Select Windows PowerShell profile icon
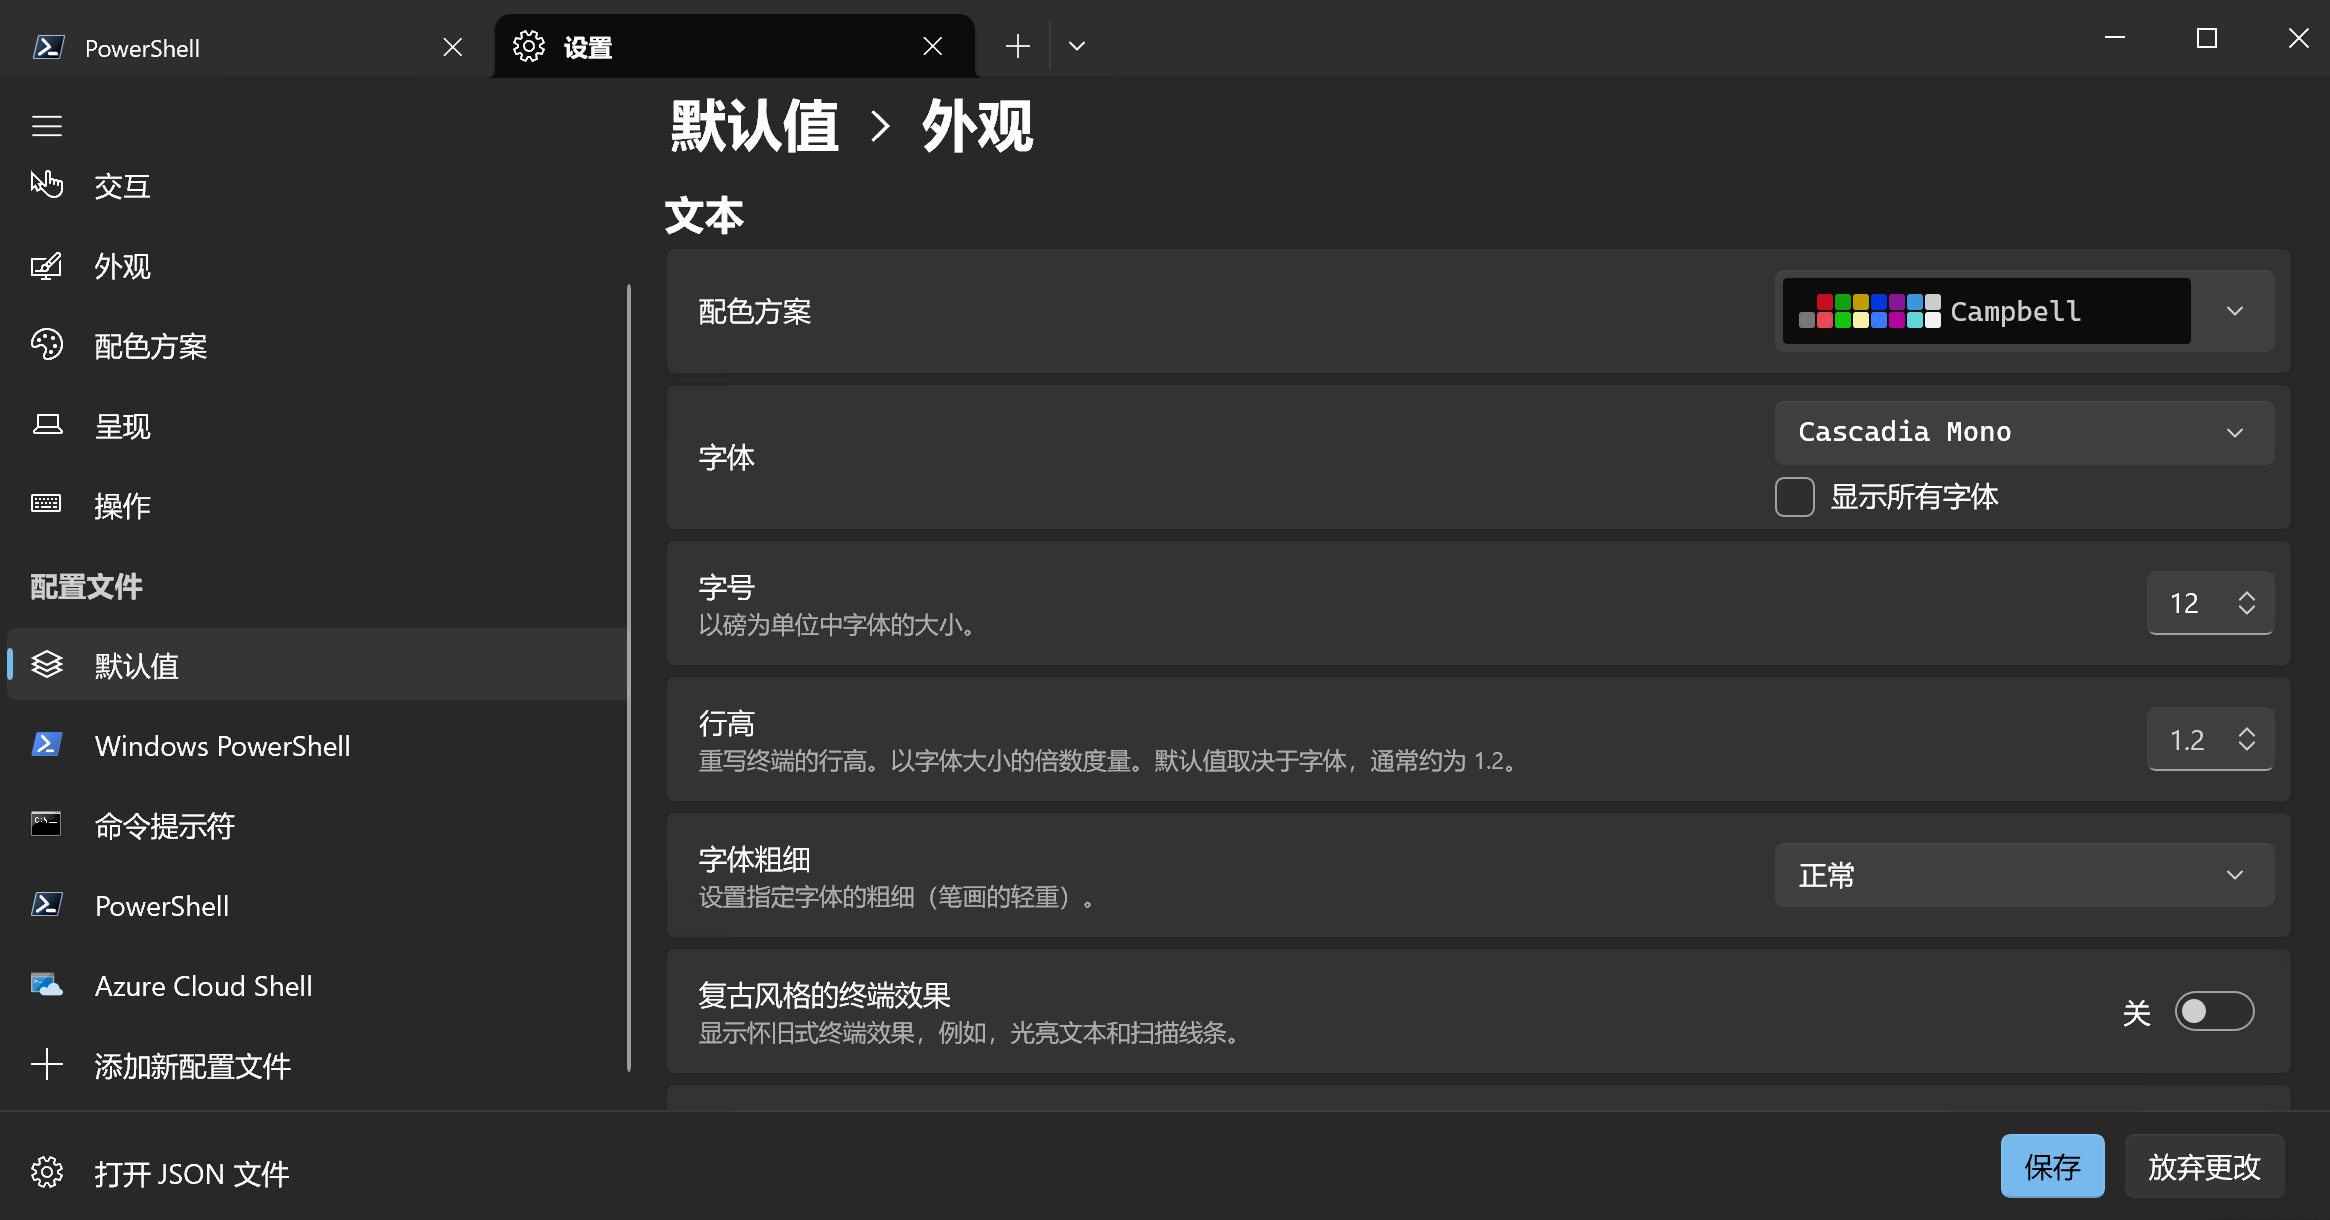The height and width of the screenshot is (1220, 2330). [x=47, y=745]
